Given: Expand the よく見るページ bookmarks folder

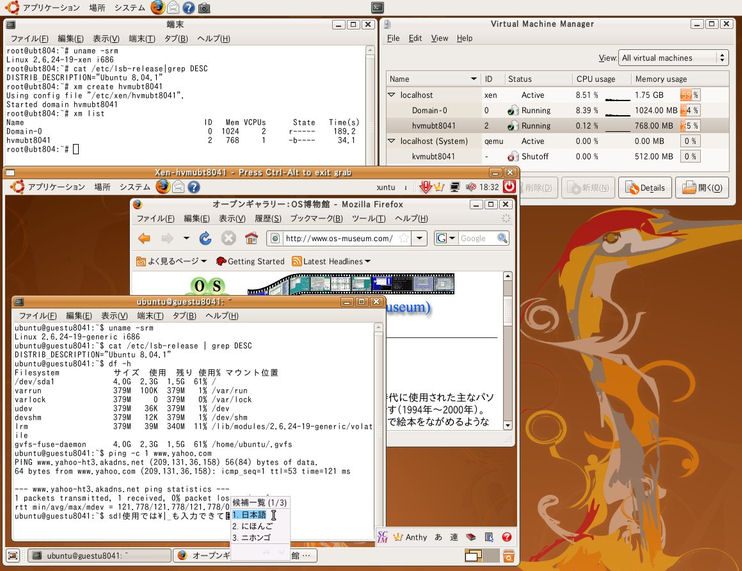Looking at the screenshot, I should [172, 261].
